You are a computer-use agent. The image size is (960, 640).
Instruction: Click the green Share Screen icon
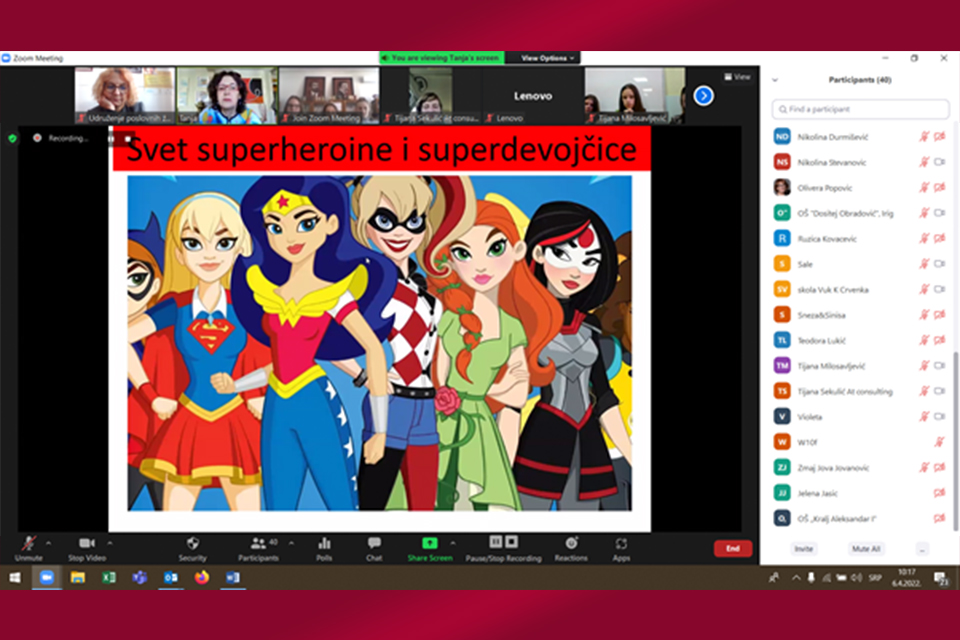click(429, 543)
